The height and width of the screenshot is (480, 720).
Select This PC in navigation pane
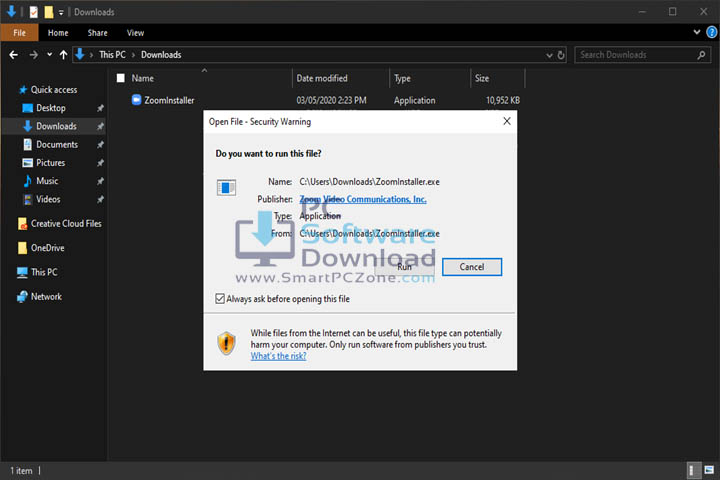[44, 272]
